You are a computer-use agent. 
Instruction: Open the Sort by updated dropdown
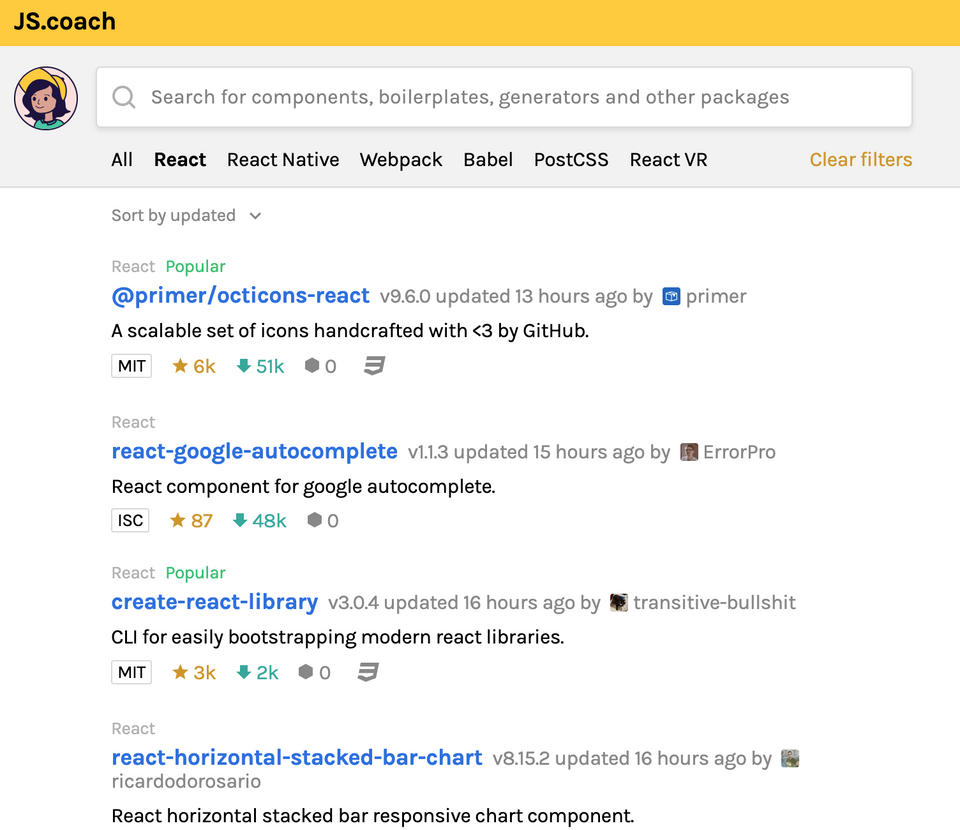pyautogui.click(x=186, y=215)
